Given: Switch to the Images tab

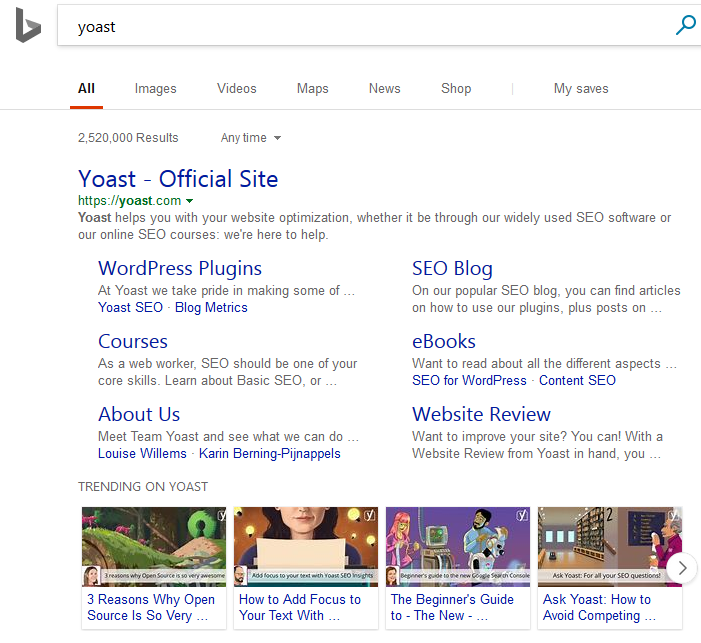Looking at the screenshot, I should tap(155, 89).
